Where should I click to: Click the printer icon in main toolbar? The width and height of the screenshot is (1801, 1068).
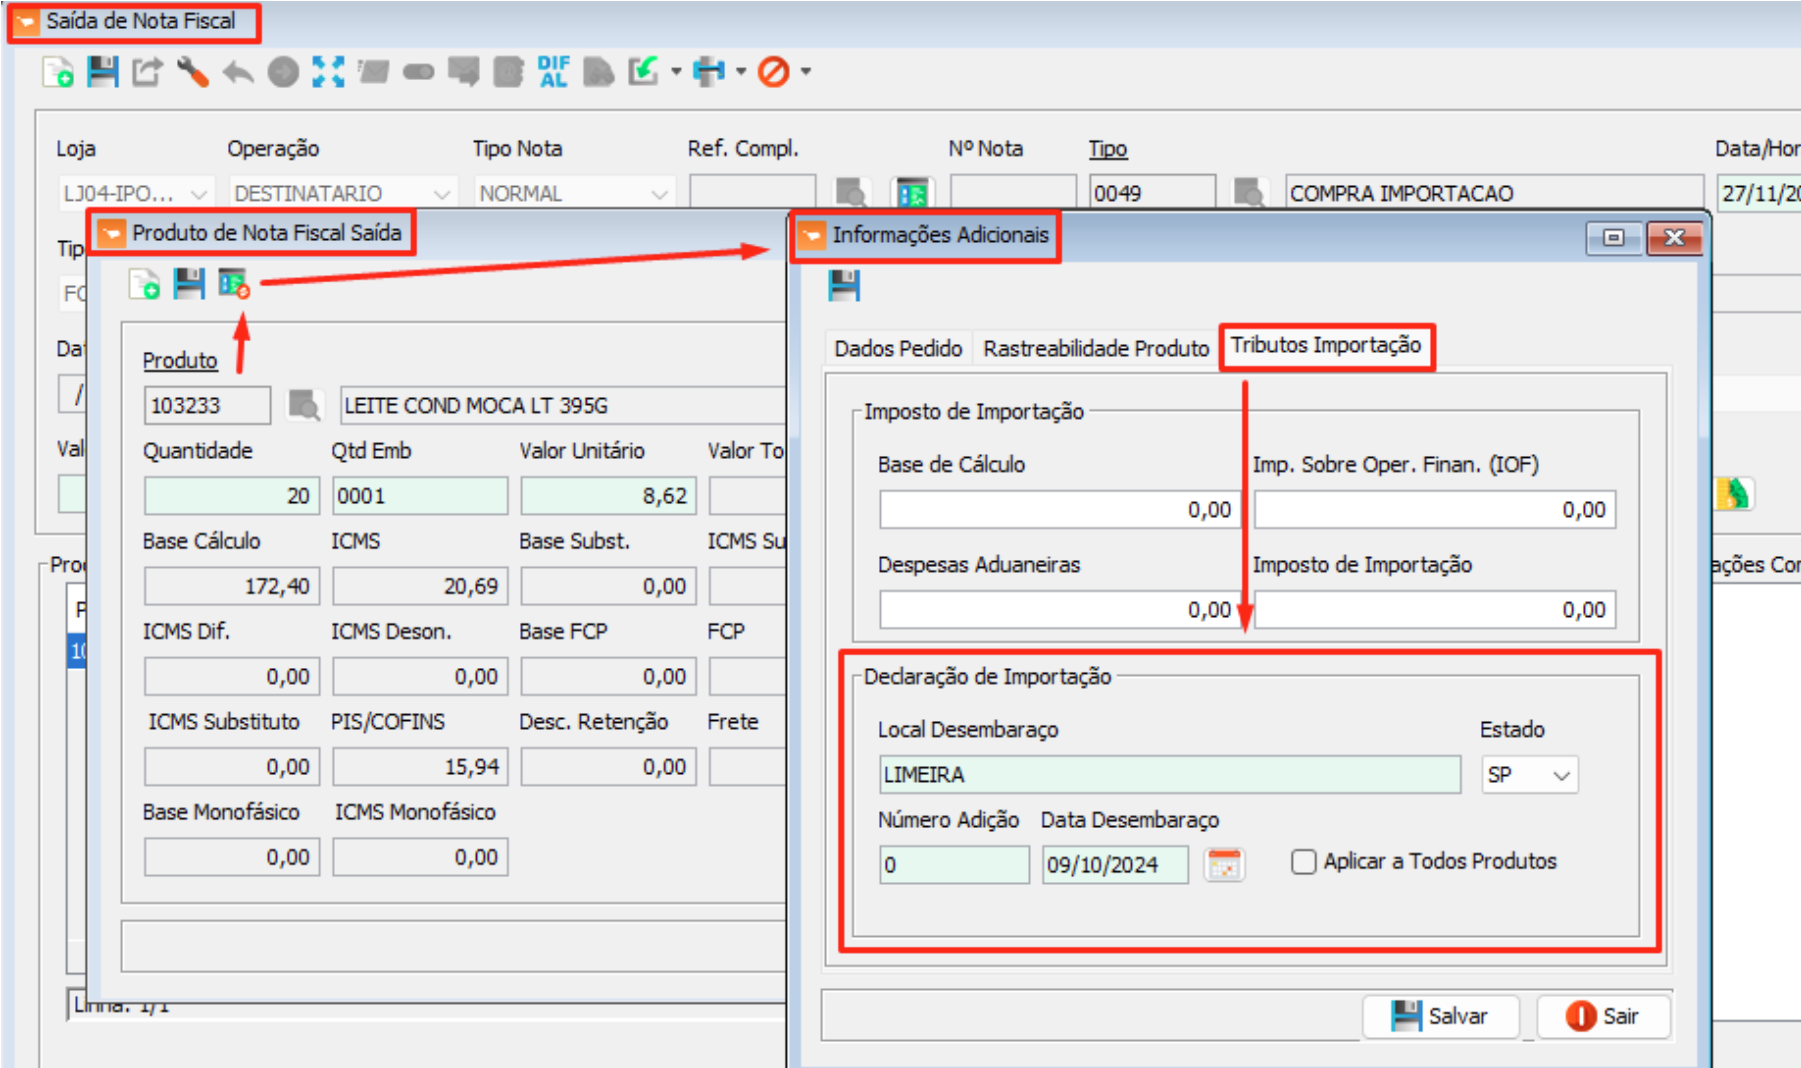pos(709,72)
